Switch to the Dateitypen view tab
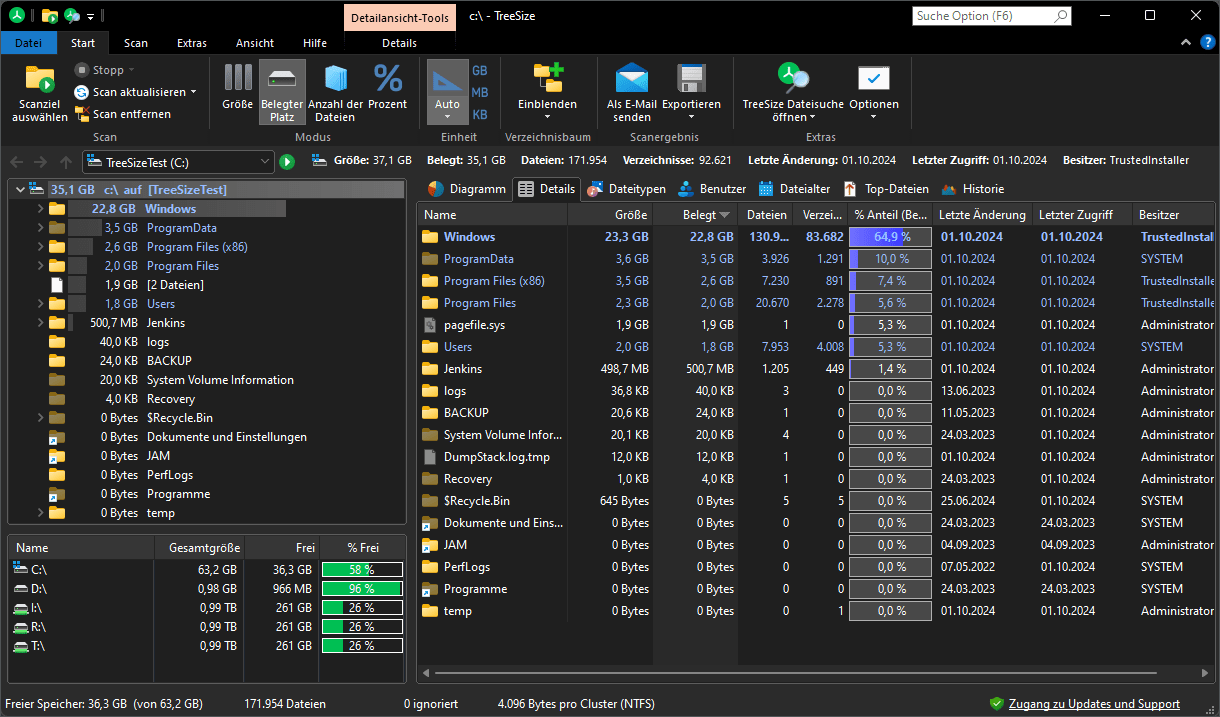 pos(627,189)
